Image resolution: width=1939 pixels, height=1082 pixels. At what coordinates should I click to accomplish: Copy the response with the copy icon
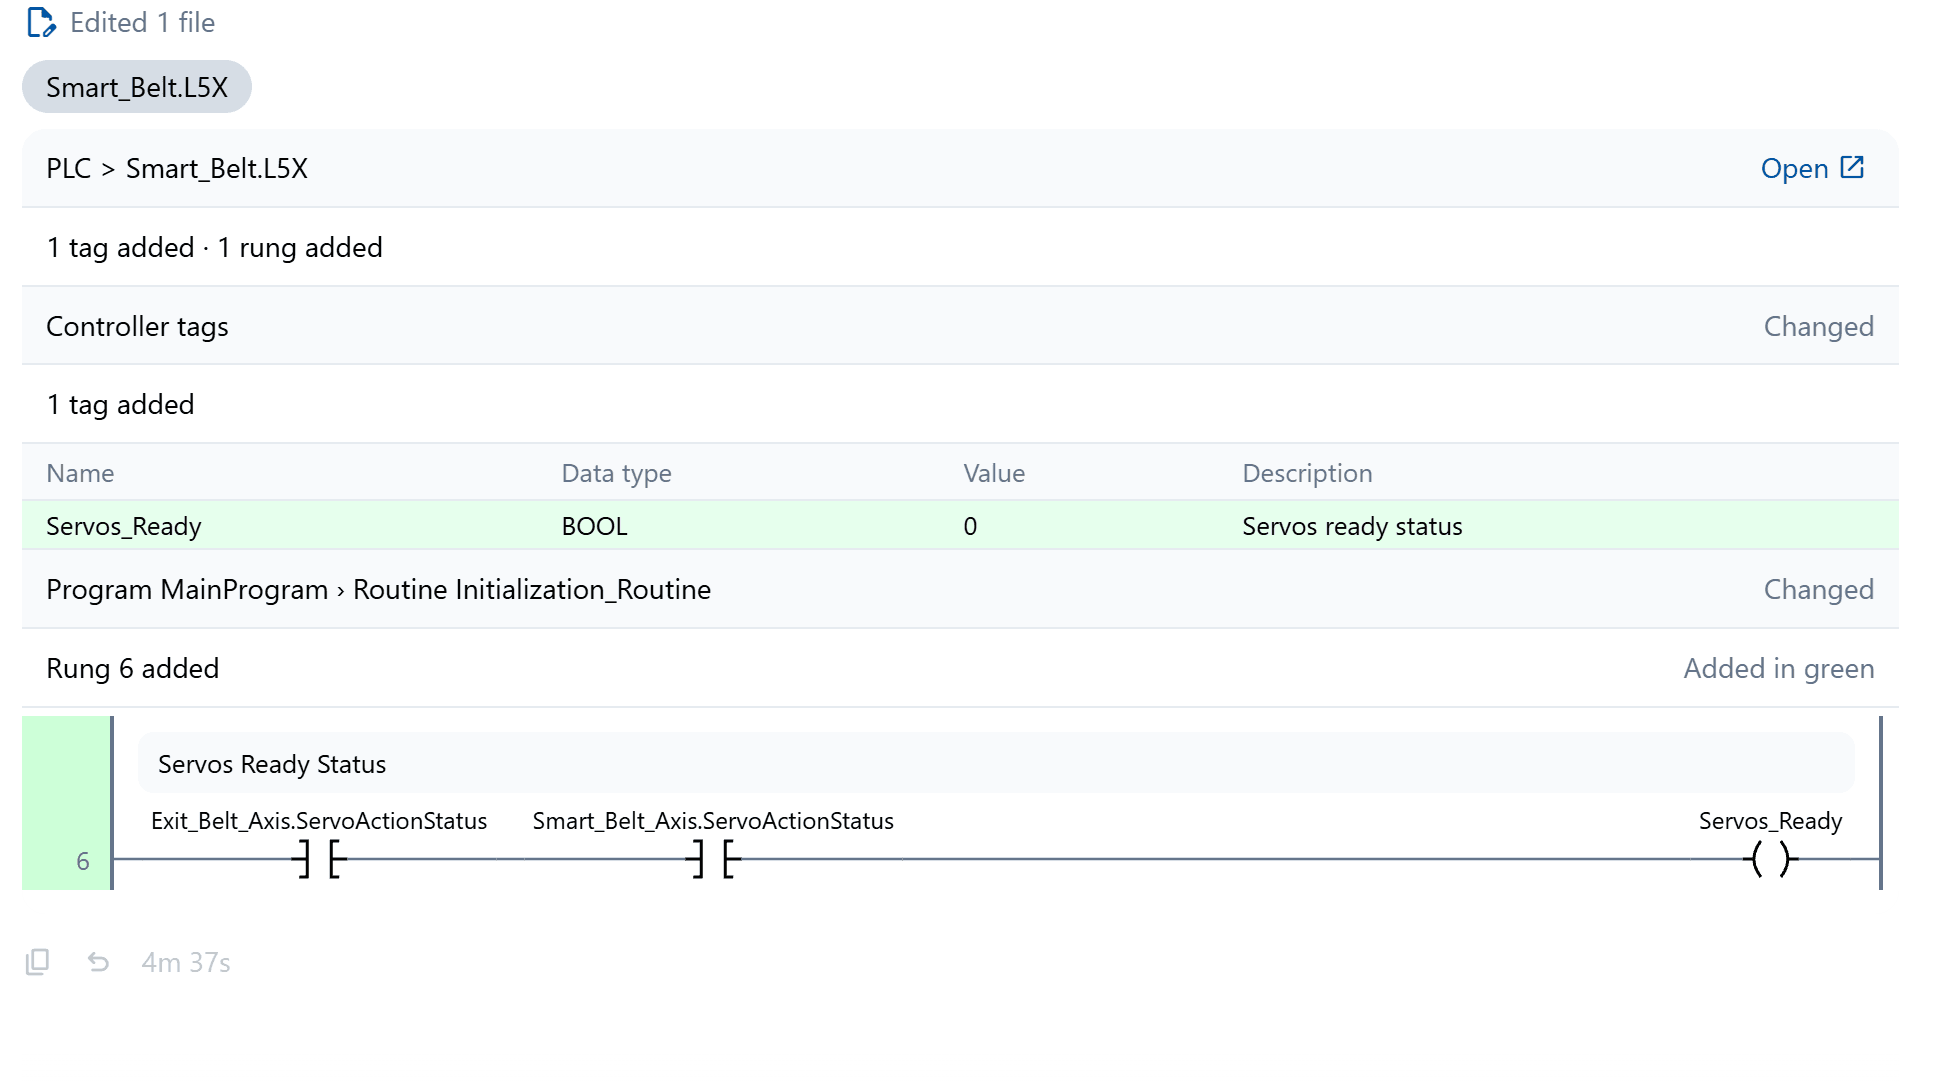(37, 962)
